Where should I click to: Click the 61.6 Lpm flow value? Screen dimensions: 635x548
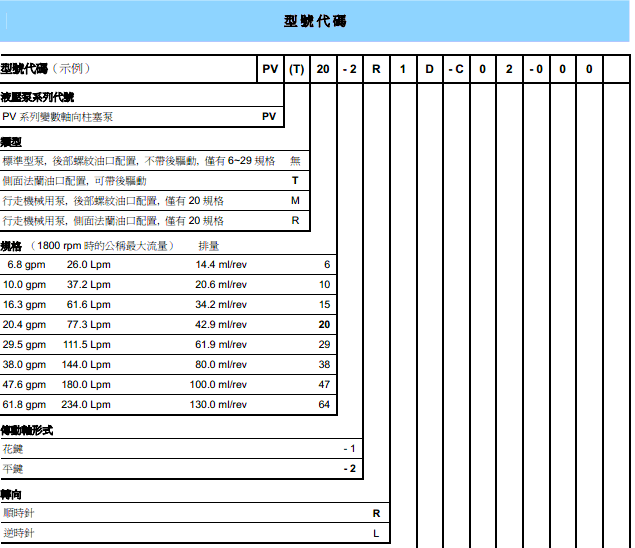pyautogui.click(x=88, y=305)
